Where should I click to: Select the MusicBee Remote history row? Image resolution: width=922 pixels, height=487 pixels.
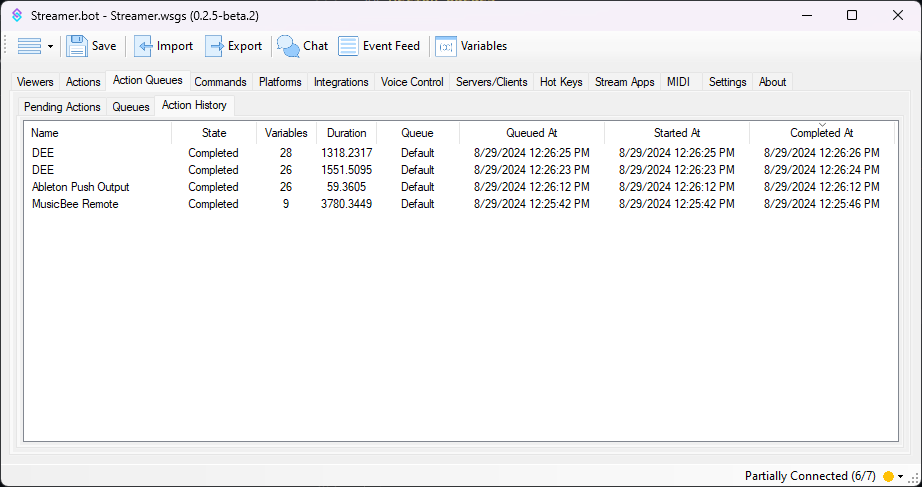coord(75,204)
